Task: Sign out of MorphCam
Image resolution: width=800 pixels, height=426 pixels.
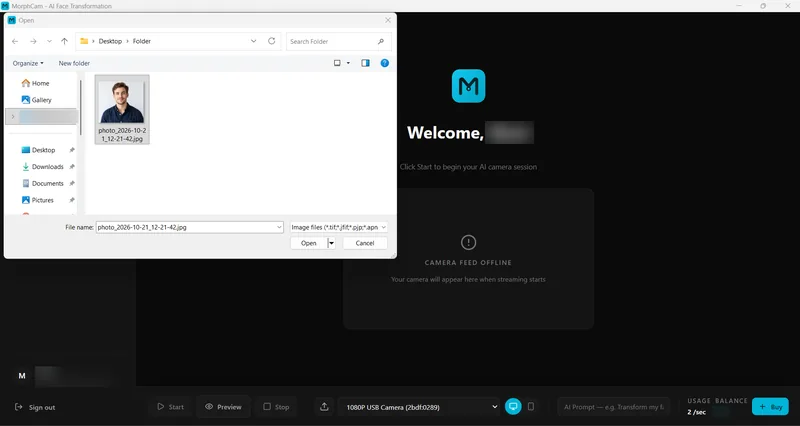Action: (35, 408)
